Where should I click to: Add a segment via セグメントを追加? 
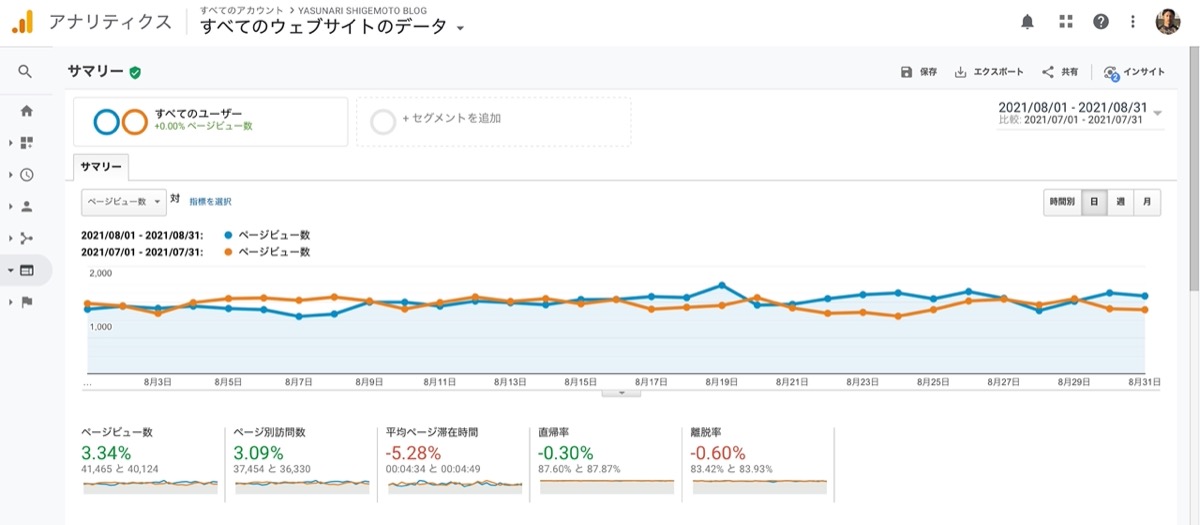(494, 122)
